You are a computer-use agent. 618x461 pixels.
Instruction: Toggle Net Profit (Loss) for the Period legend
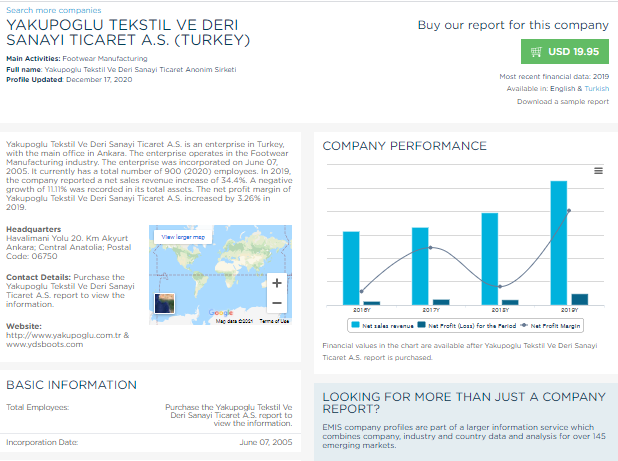coord(463,325)
